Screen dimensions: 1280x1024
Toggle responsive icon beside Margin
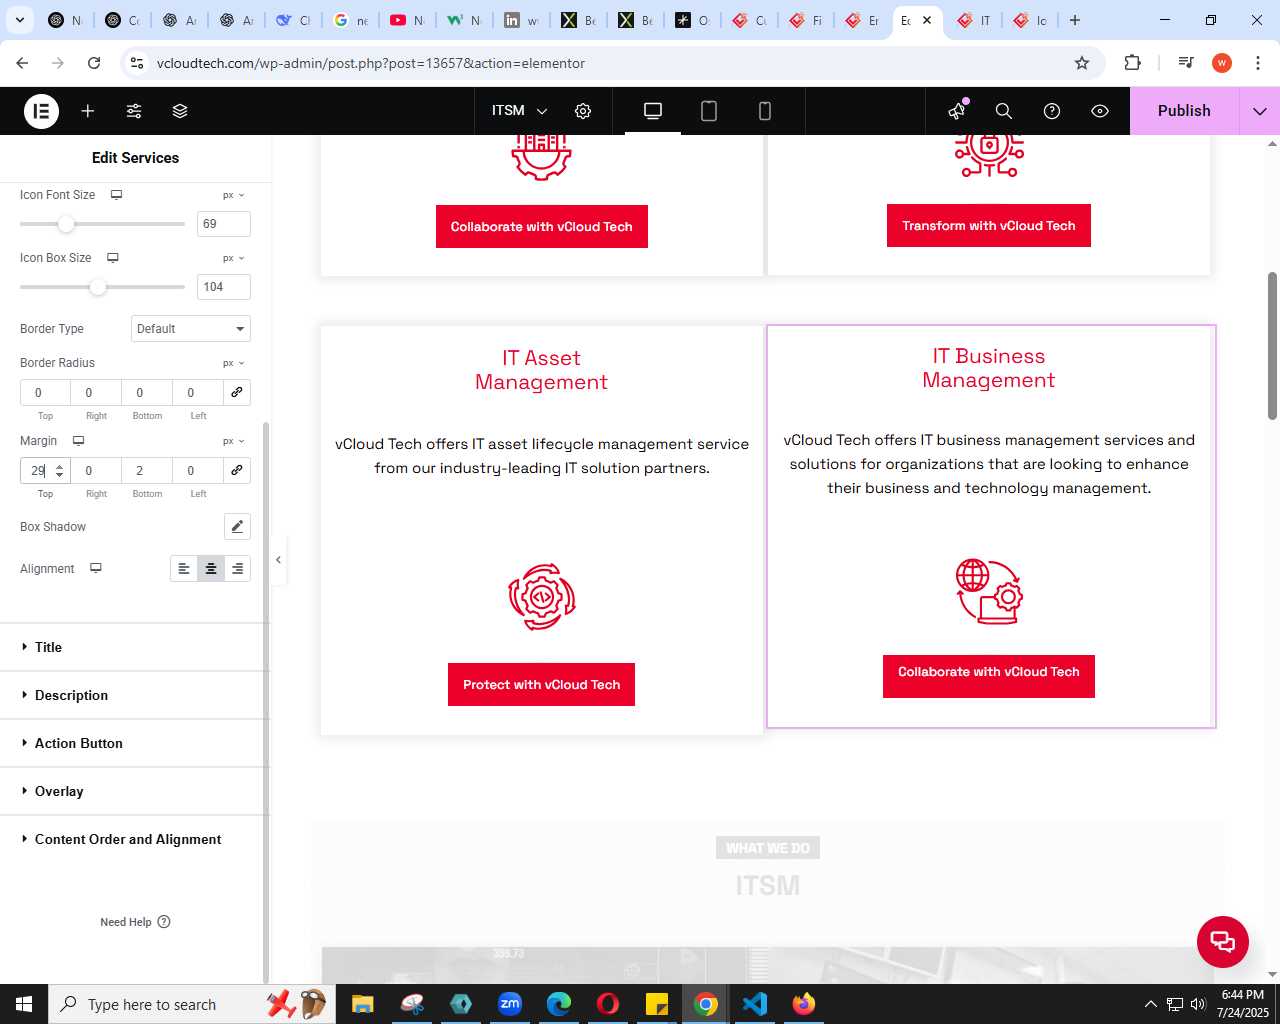78,441
